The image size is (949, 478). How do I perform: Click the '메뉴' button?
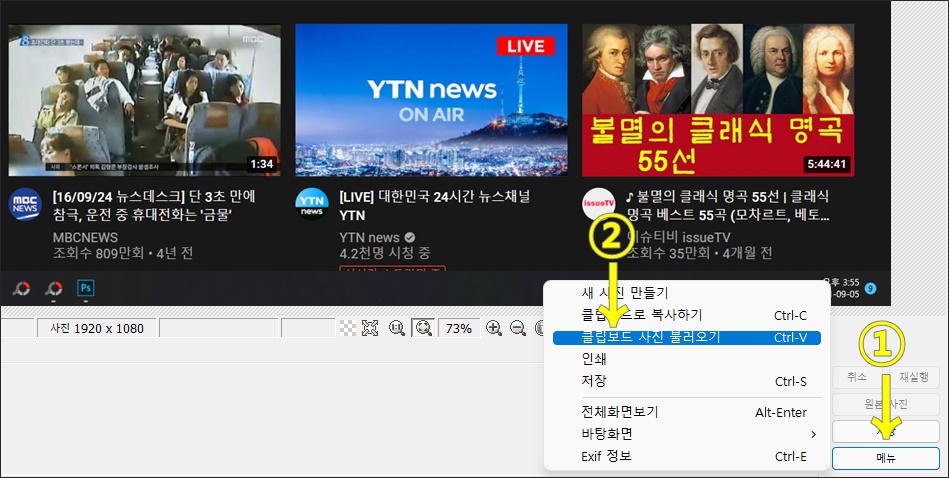pyautogui.click(x=885, y=458)
